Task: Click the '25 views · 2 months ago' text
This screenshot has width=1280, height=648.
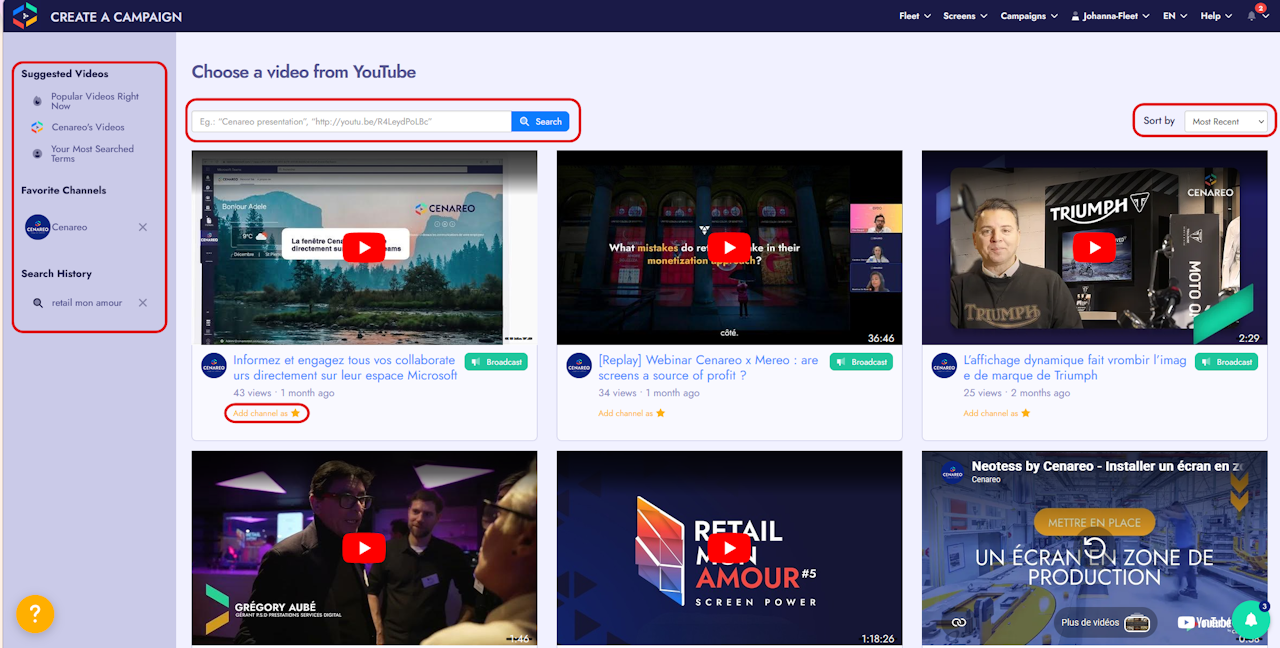Action: [x=1017, y=393]
